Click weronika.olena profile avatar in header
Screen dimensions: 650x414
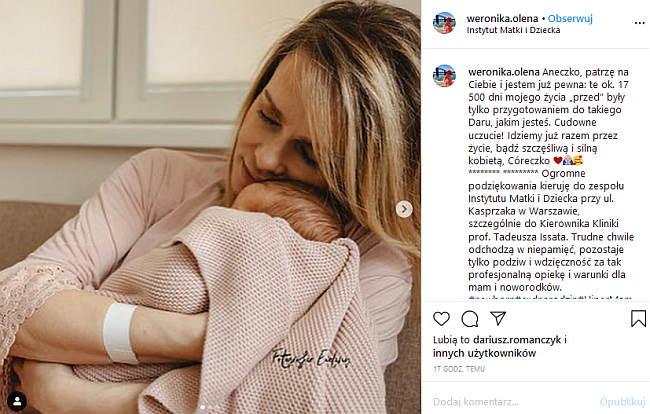tap(444, 23)
